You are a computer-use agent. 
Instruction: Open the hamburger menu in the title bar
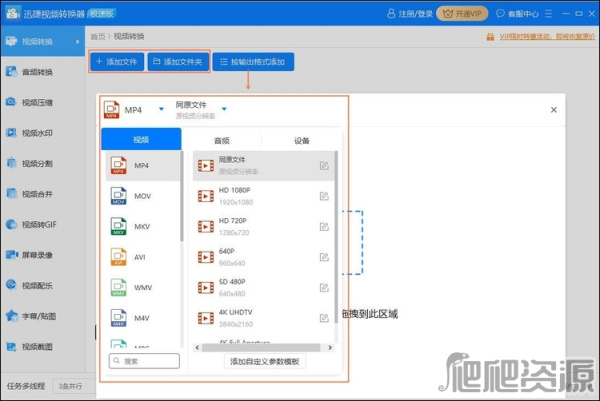(549, 14)
